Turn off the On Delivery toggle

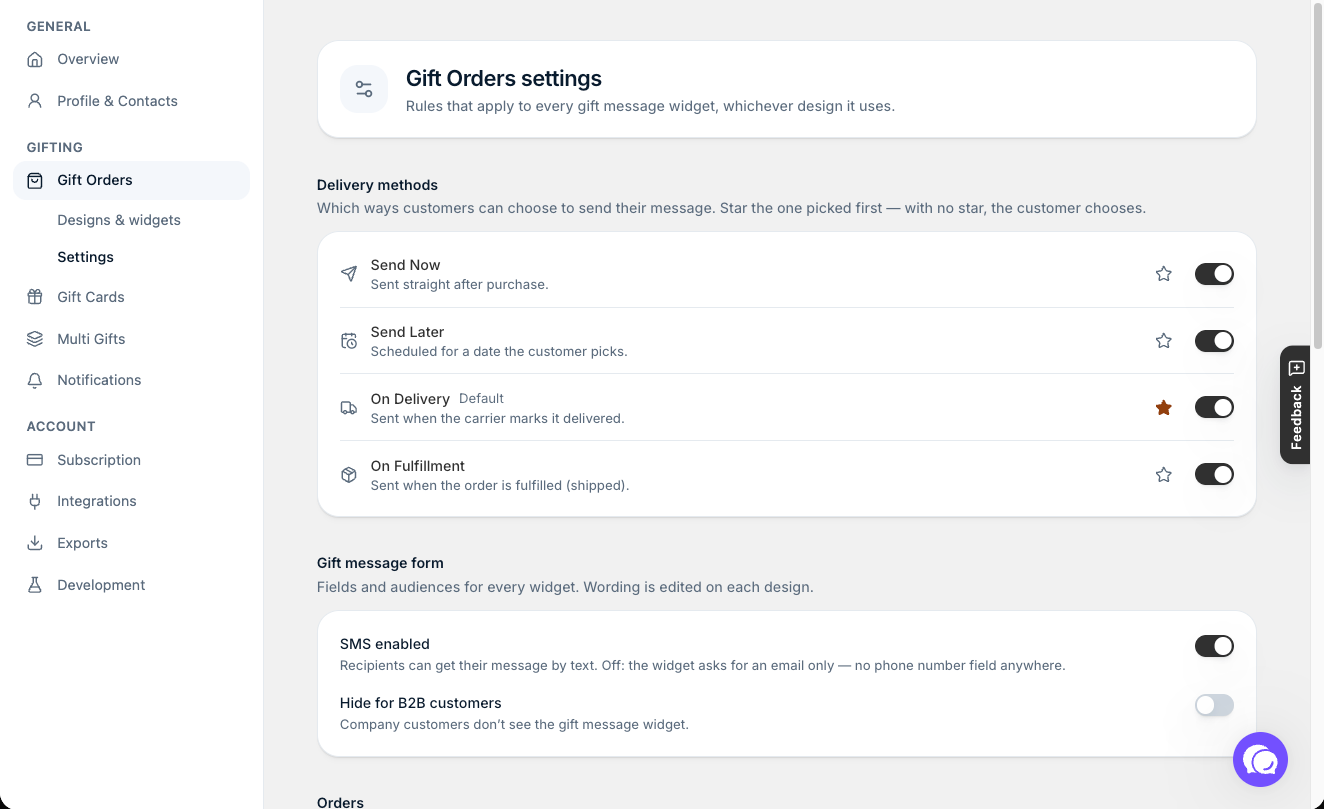1214,408
